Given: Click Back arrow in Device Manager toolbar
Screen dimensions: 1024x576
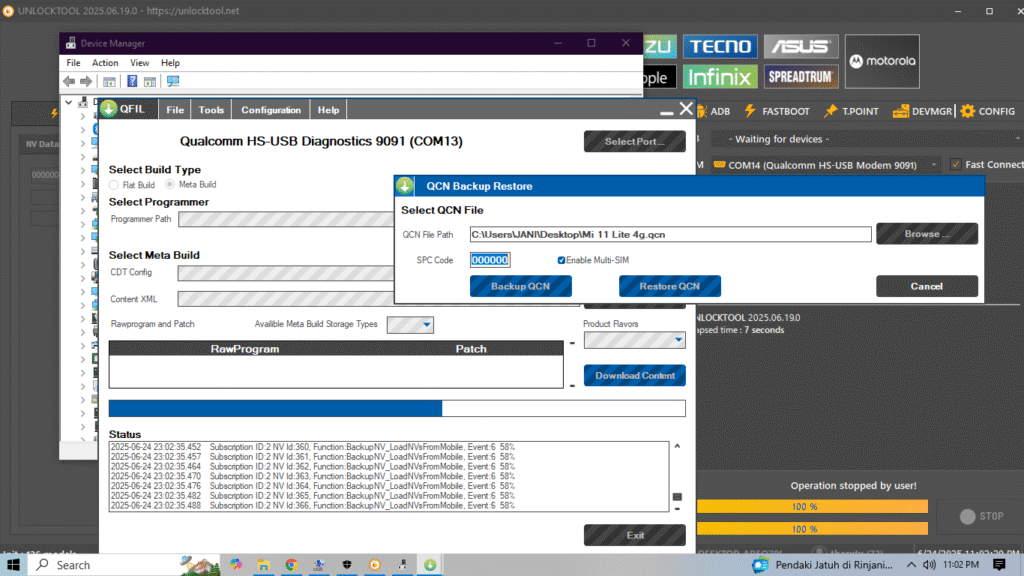Looking at the screenshot, I should tap(69, 81).
